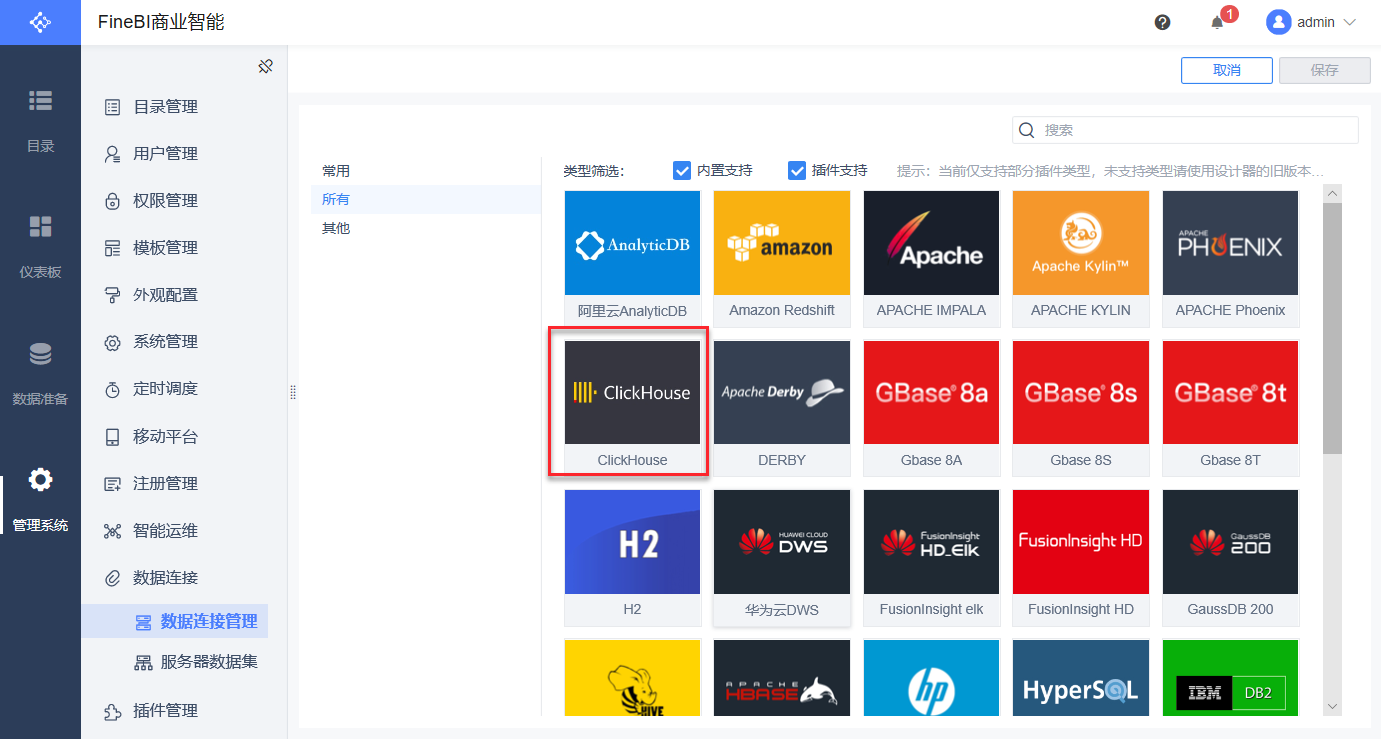The image size is (1381, 739).
Task: Select the Apache HBase database tile
Action: [x=782, y=678]
